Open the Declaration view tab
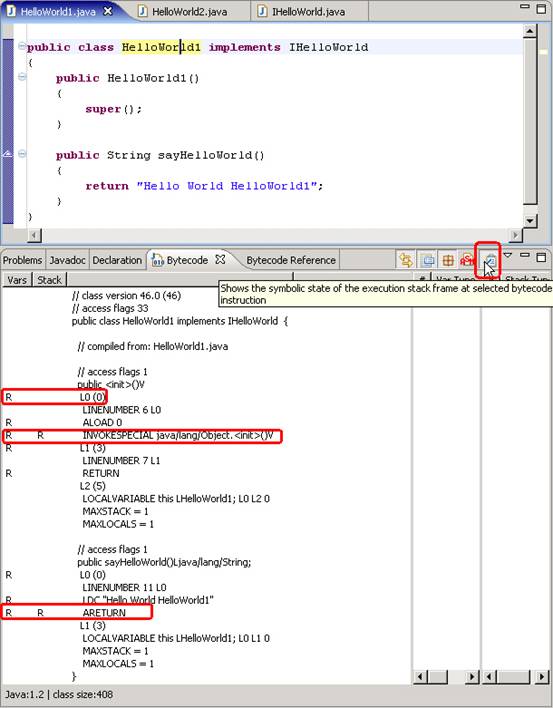553x708 pixels. [117, 260]
